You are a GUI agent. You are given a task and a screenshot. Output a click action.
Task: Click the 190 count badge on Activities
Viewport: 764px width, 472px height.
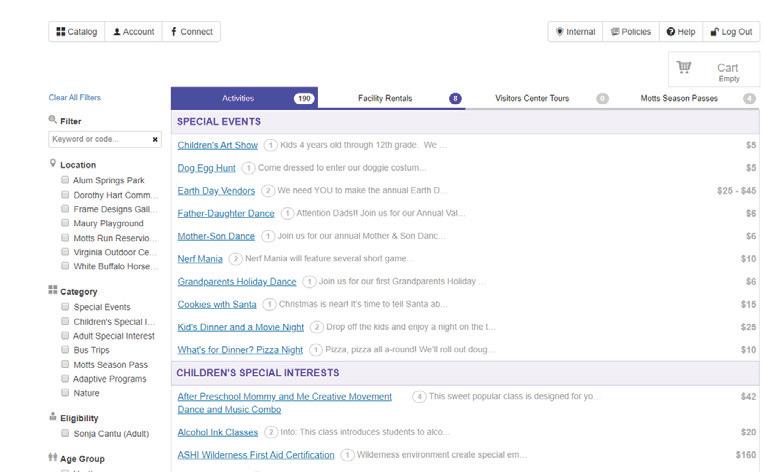[304, 98]
